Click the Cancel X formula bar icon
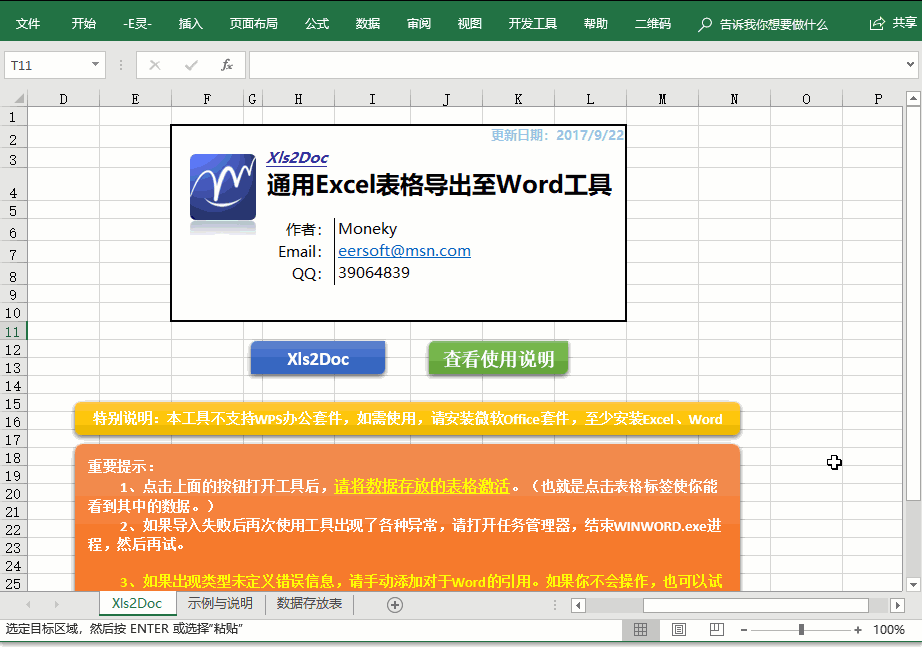This screenshot has height=648, width=922. pyautogui.click(x=155, y=65)
